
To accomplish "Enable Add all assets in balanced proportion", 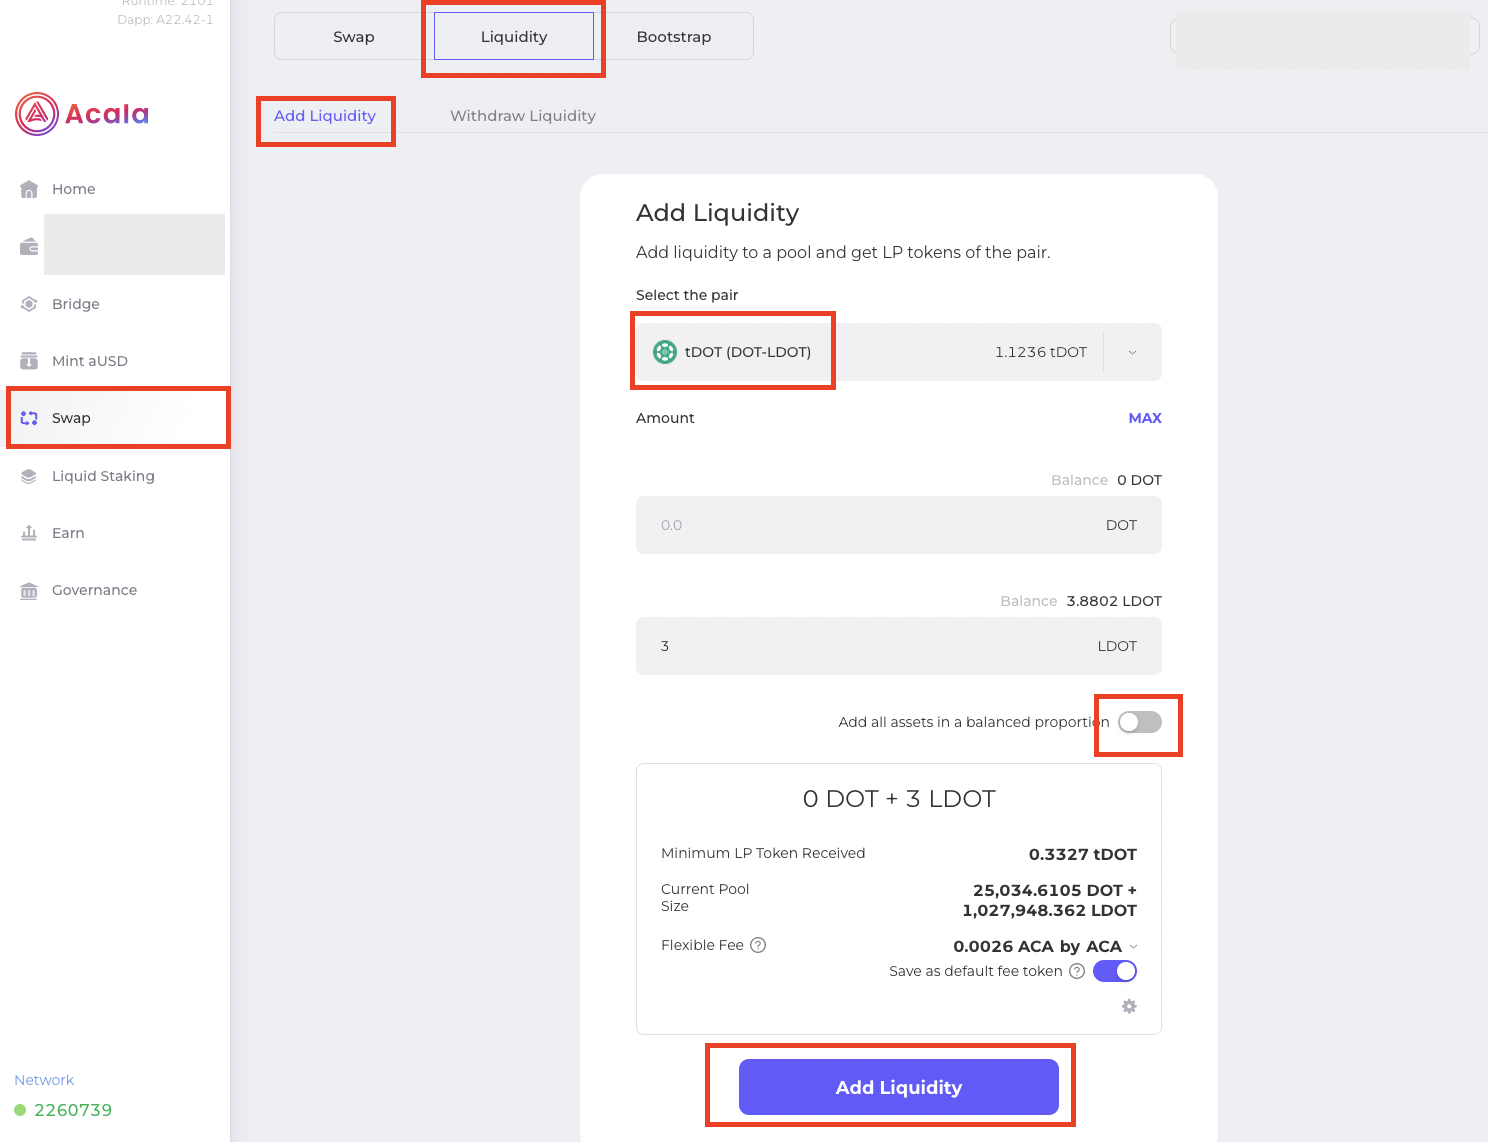I will [x=1140, y=722].
